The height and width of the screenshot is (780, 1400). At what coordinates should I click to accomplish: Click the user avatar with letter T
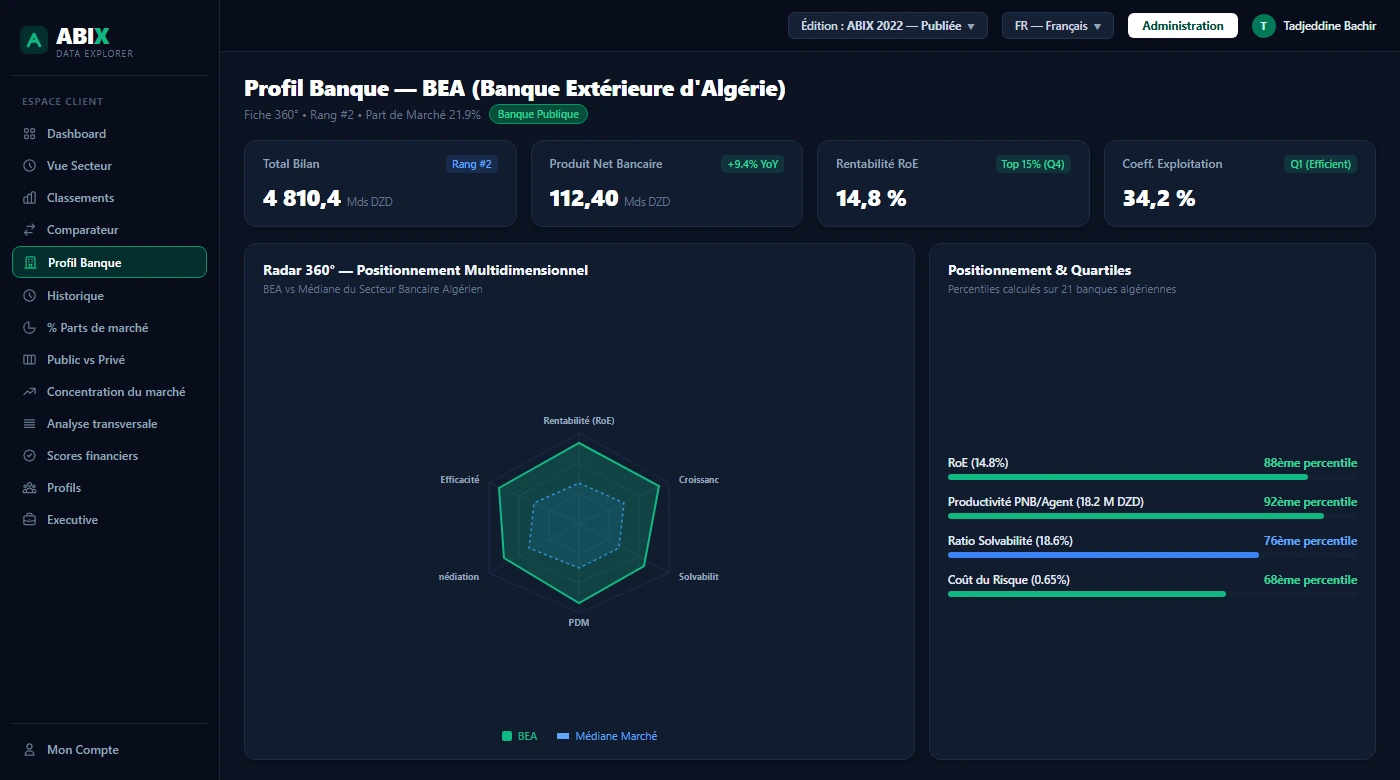[1264, 26]
